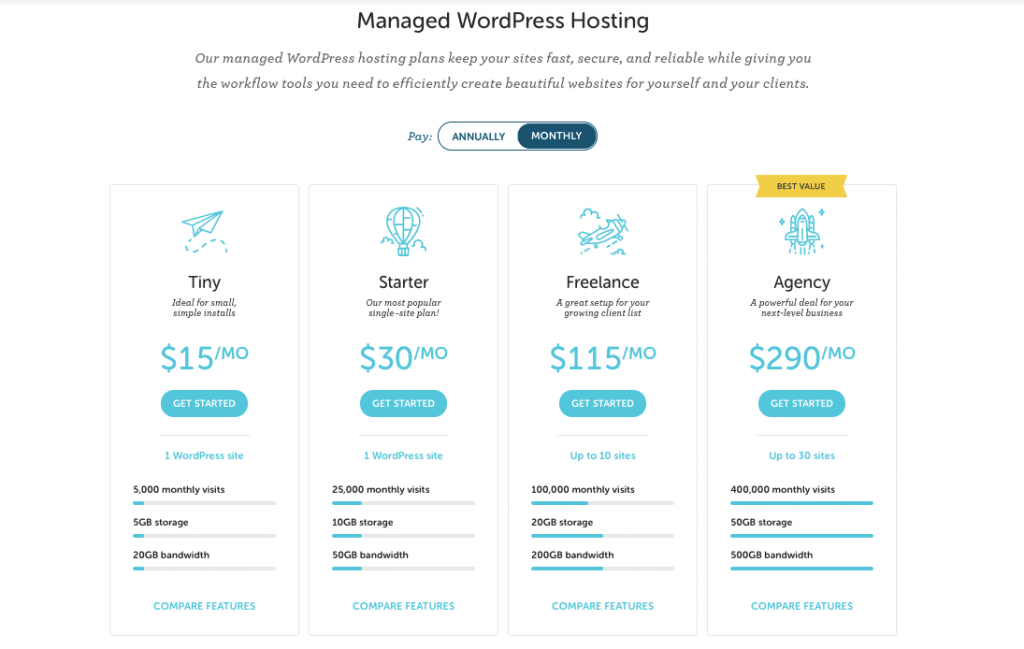Screen dimensions: 1024x649
Task: Click the Up to 10 sites text
Action: point(603,456)
